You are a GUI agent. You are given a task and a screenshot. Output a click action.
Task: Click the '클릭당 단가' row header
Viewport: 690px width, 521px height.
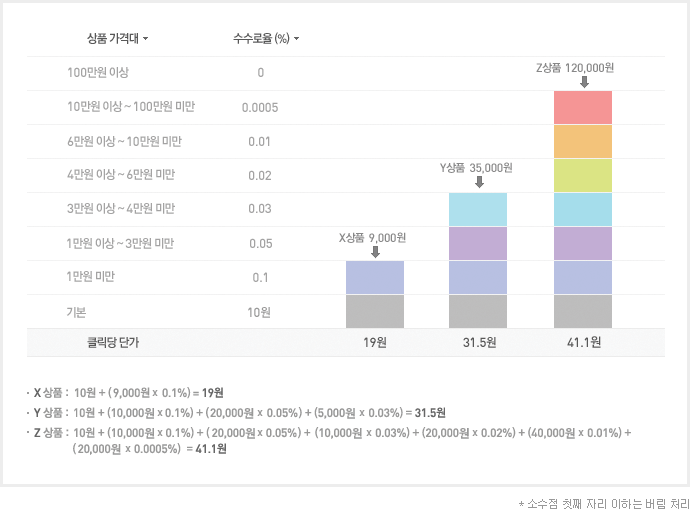(x=113, y=343)
